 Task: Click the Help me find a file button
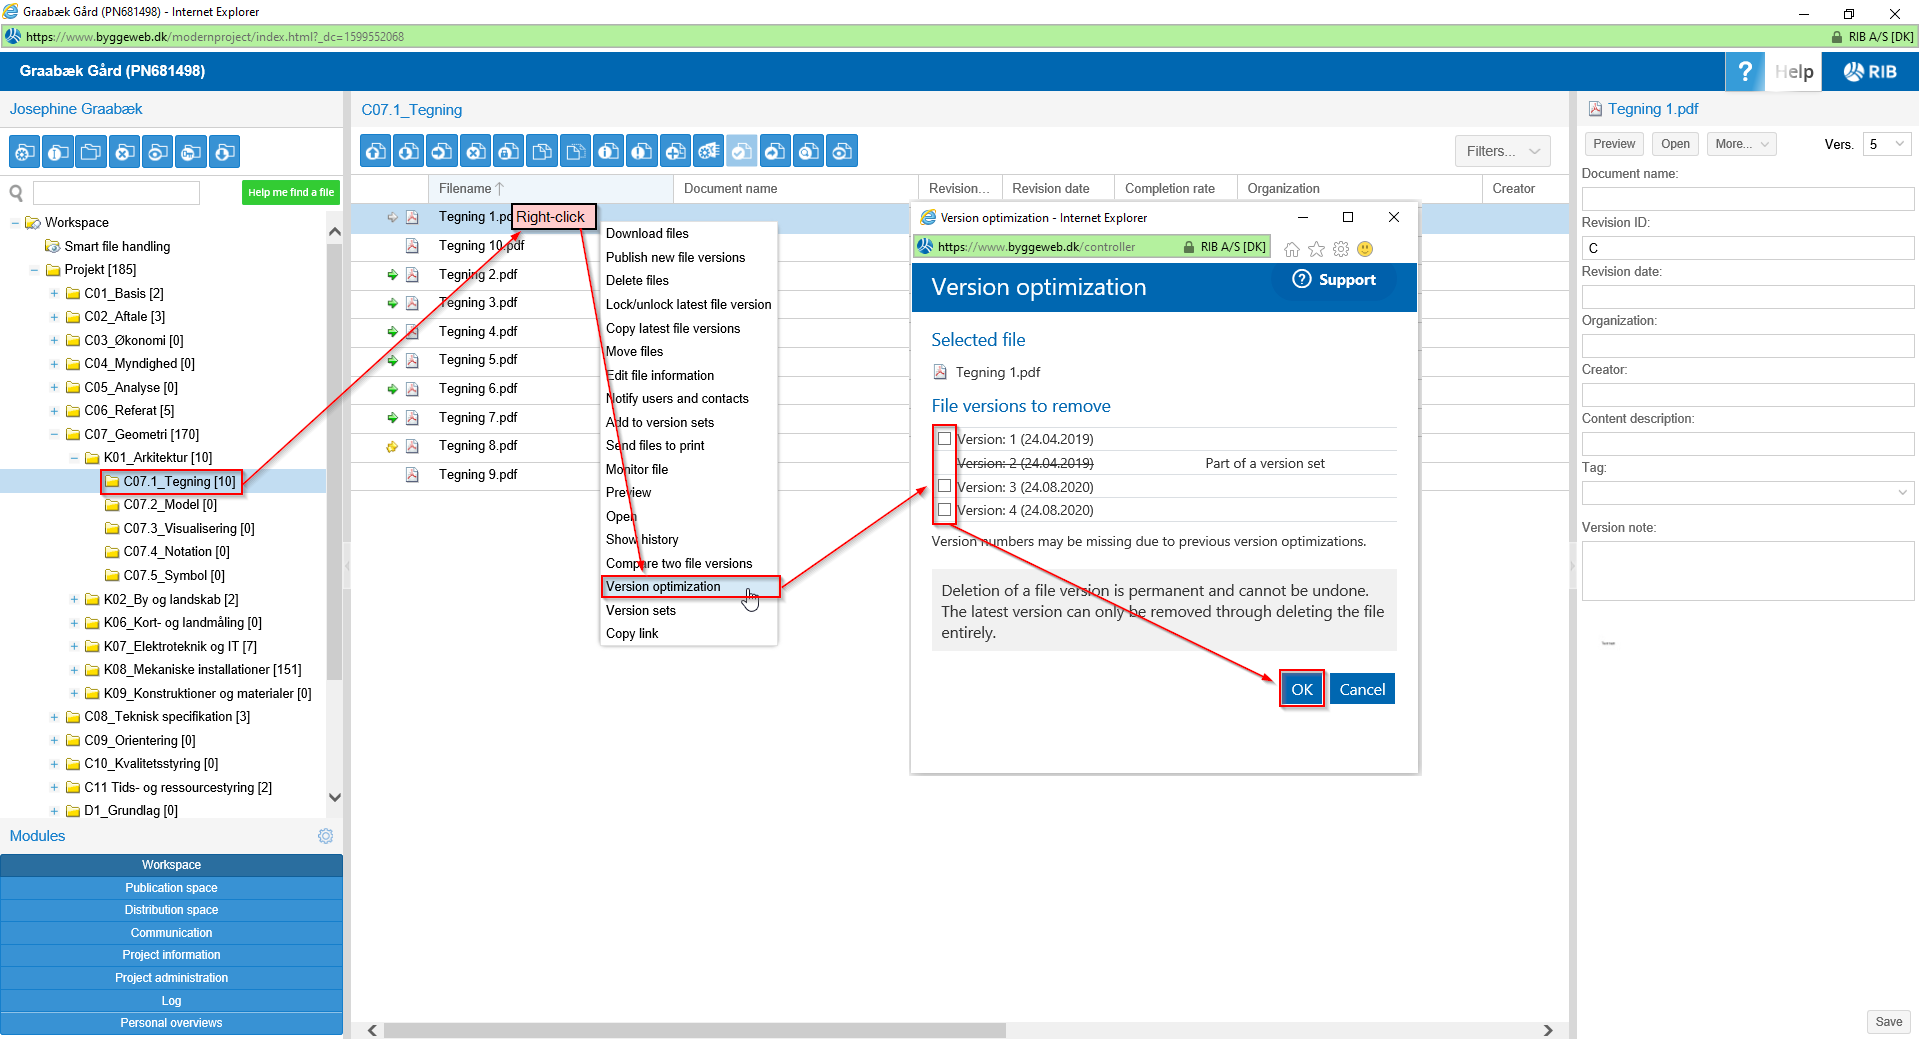pyautogui.click(x=290, y=193)
